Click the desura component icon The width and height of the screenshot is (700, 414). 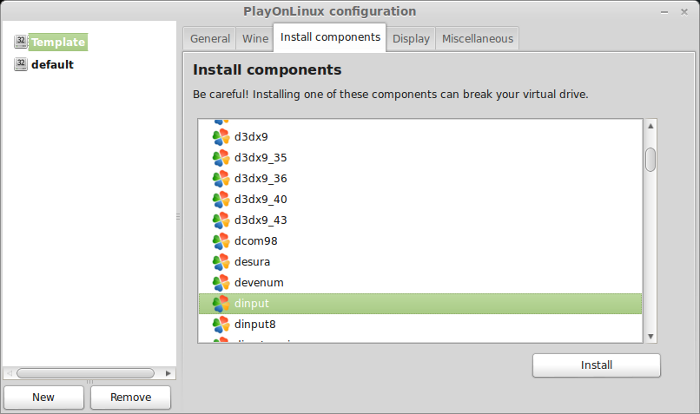click(x=221, y=262)
